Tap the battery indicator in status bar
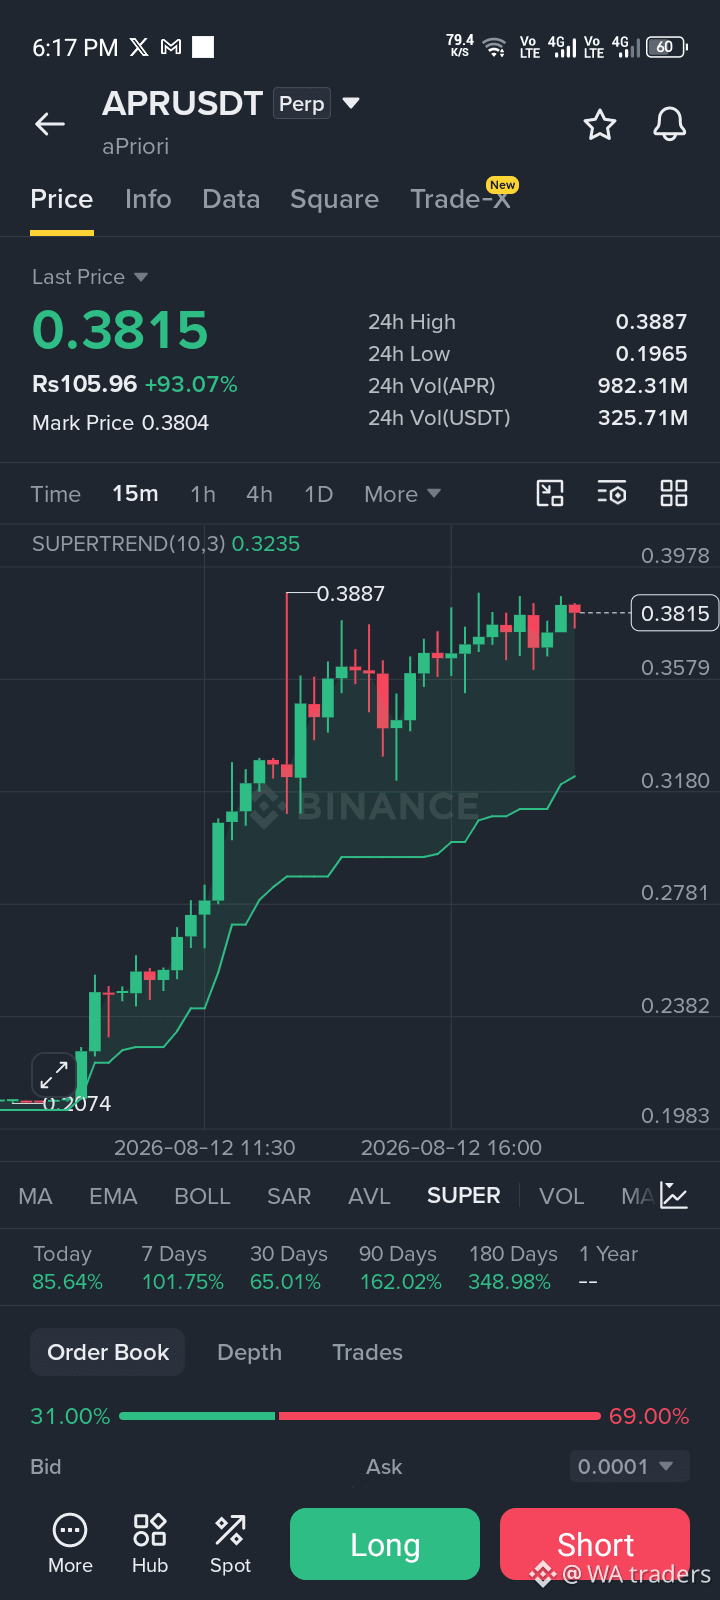The height and width of the screenshot is (1600, 720). (x=667, y=47)
